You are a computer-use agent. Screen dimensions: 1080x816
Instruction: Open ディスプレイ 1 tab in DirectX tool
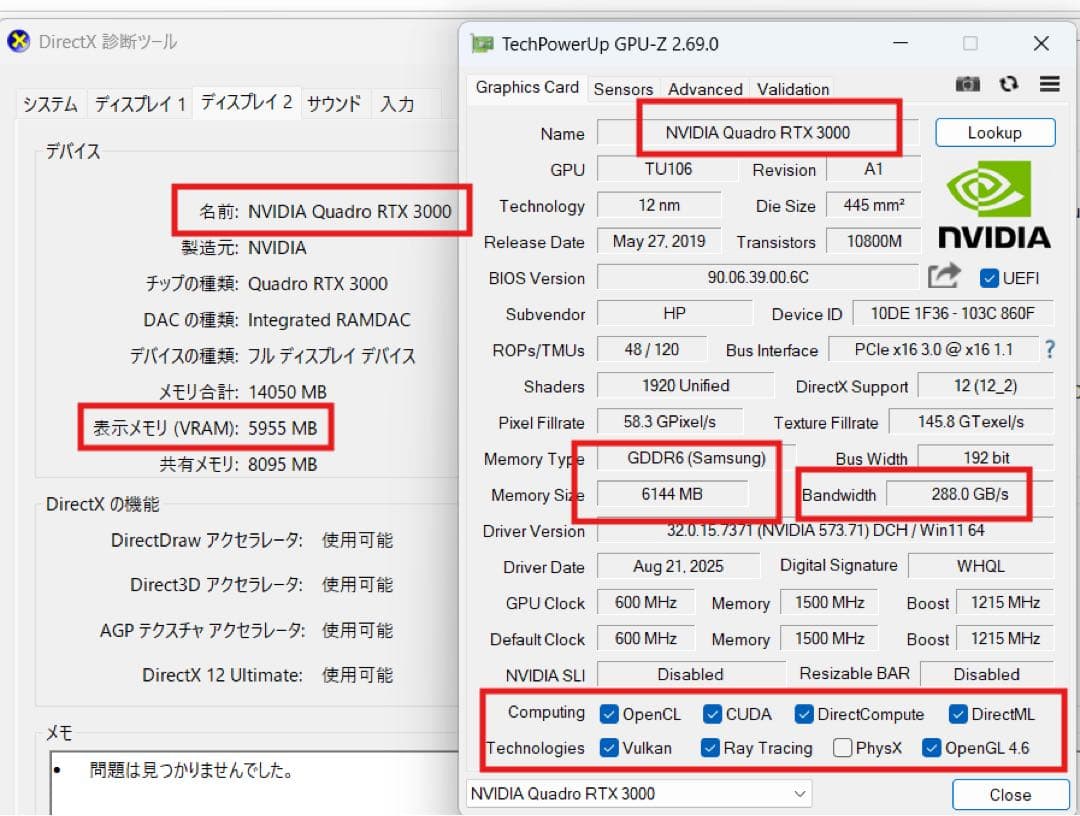pyautogui.click(x=140, y=104)
